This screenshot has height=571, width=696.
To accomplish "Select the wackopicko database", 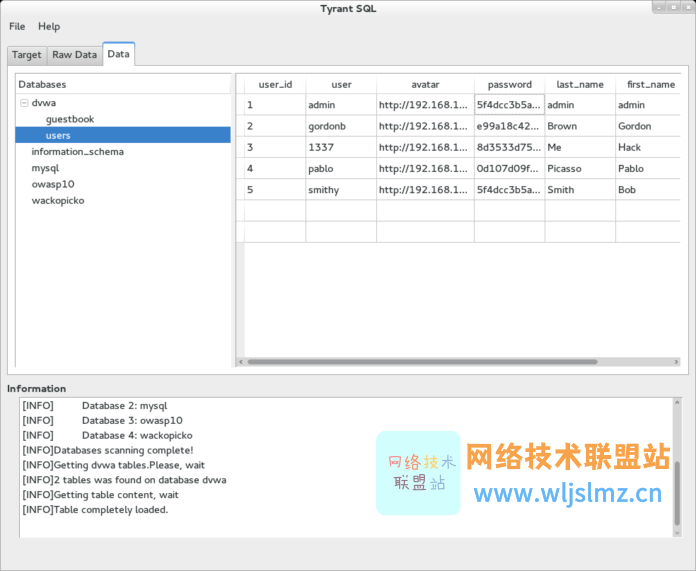I will (x=58, y=200).
